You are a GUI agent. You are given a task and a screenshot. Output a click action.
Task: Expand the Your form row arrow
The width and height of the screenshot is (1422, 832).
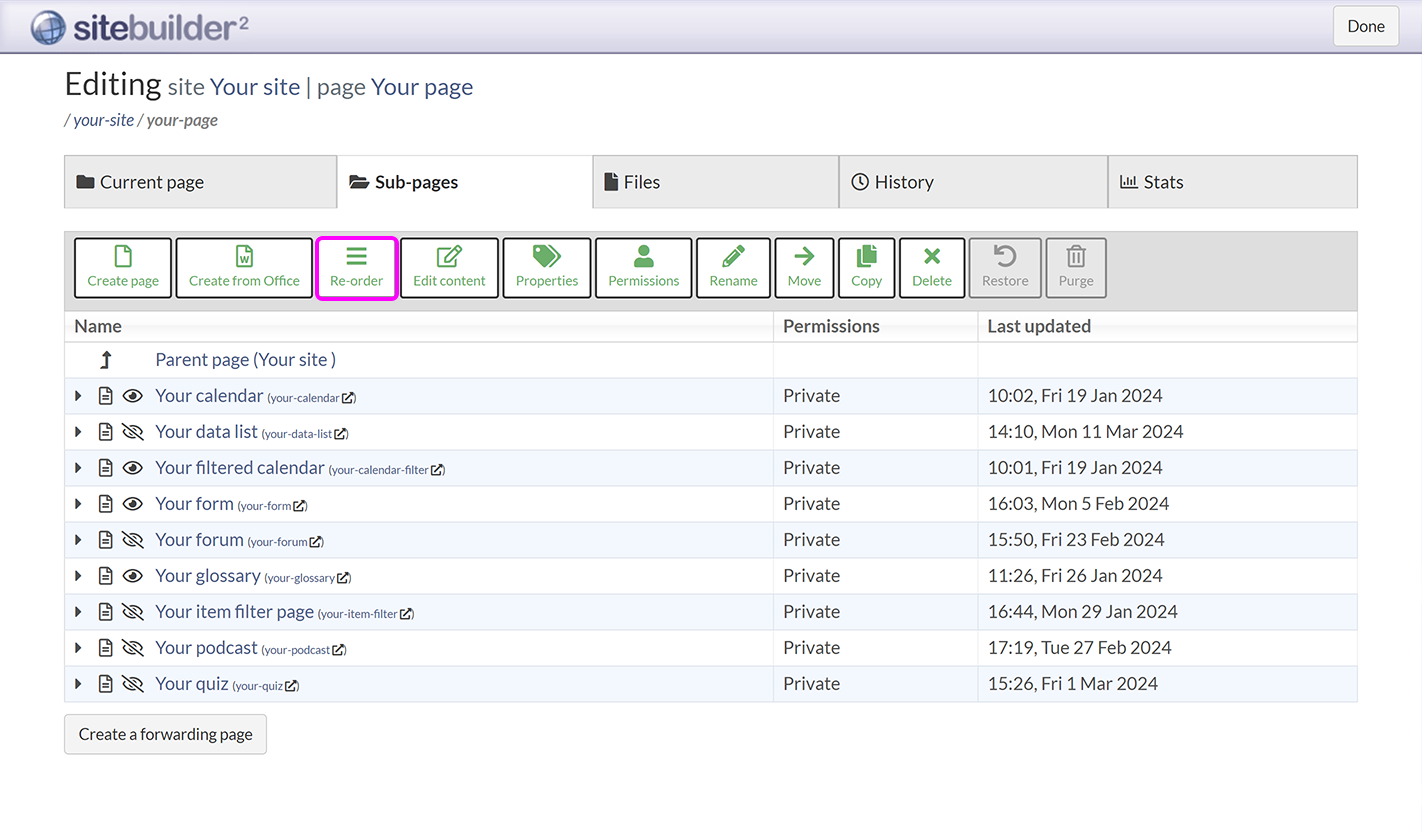[x=79, y=504]
